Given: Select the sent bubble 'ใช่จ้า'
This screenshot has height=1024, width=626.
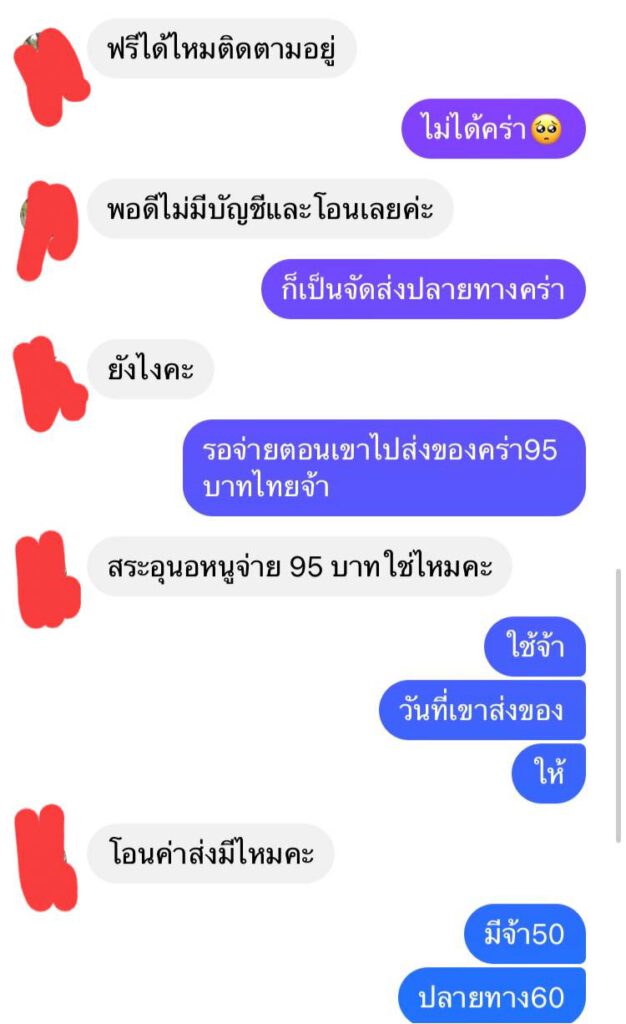Looking at the screenshot, I should click(535, 647).
